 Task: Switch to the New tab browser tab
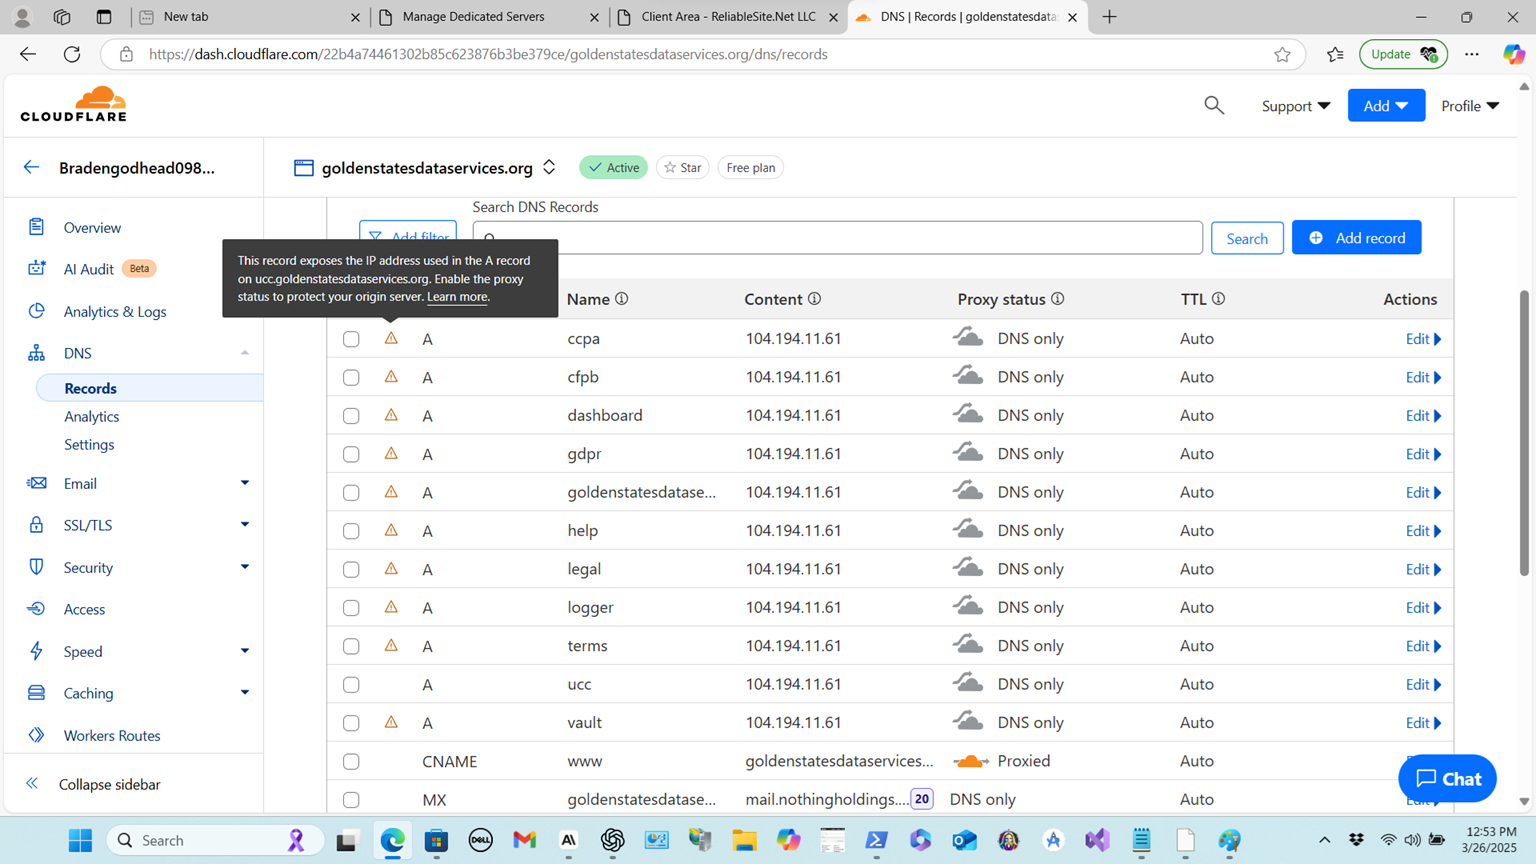[x=250, y=17]
